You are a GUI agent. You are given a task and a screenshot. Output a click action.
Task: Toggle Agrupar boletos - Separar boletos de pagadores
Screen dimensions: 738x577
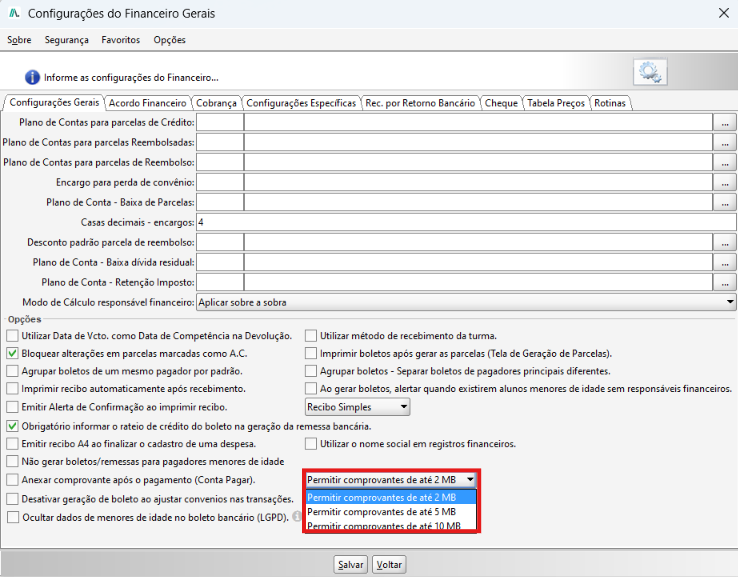[311, 371]
